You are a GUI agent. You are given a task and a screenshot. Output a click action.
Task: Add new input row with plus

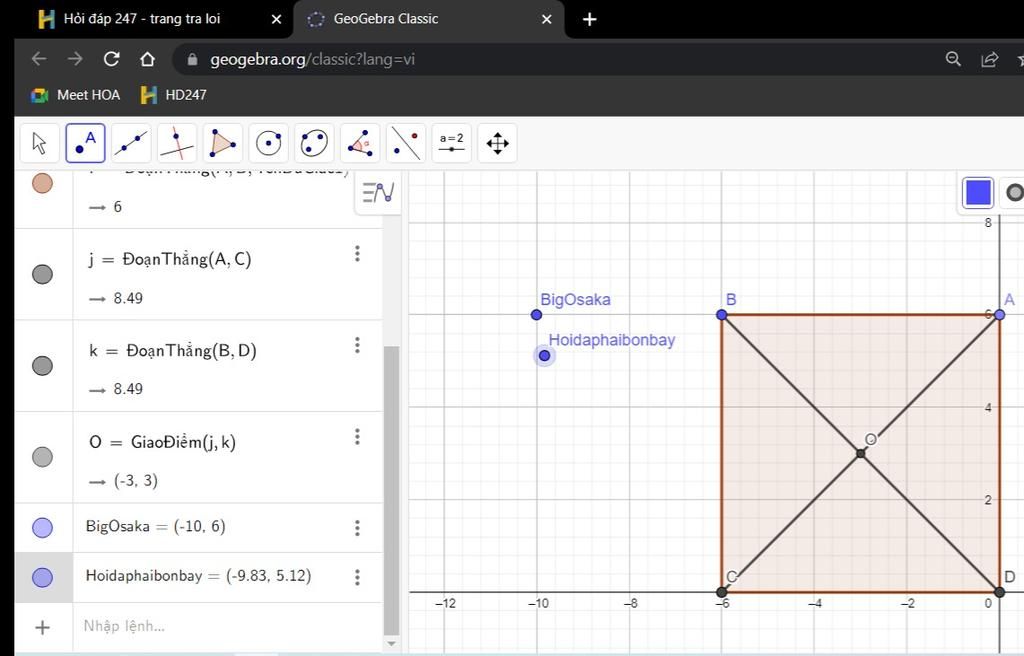(42, 627)
